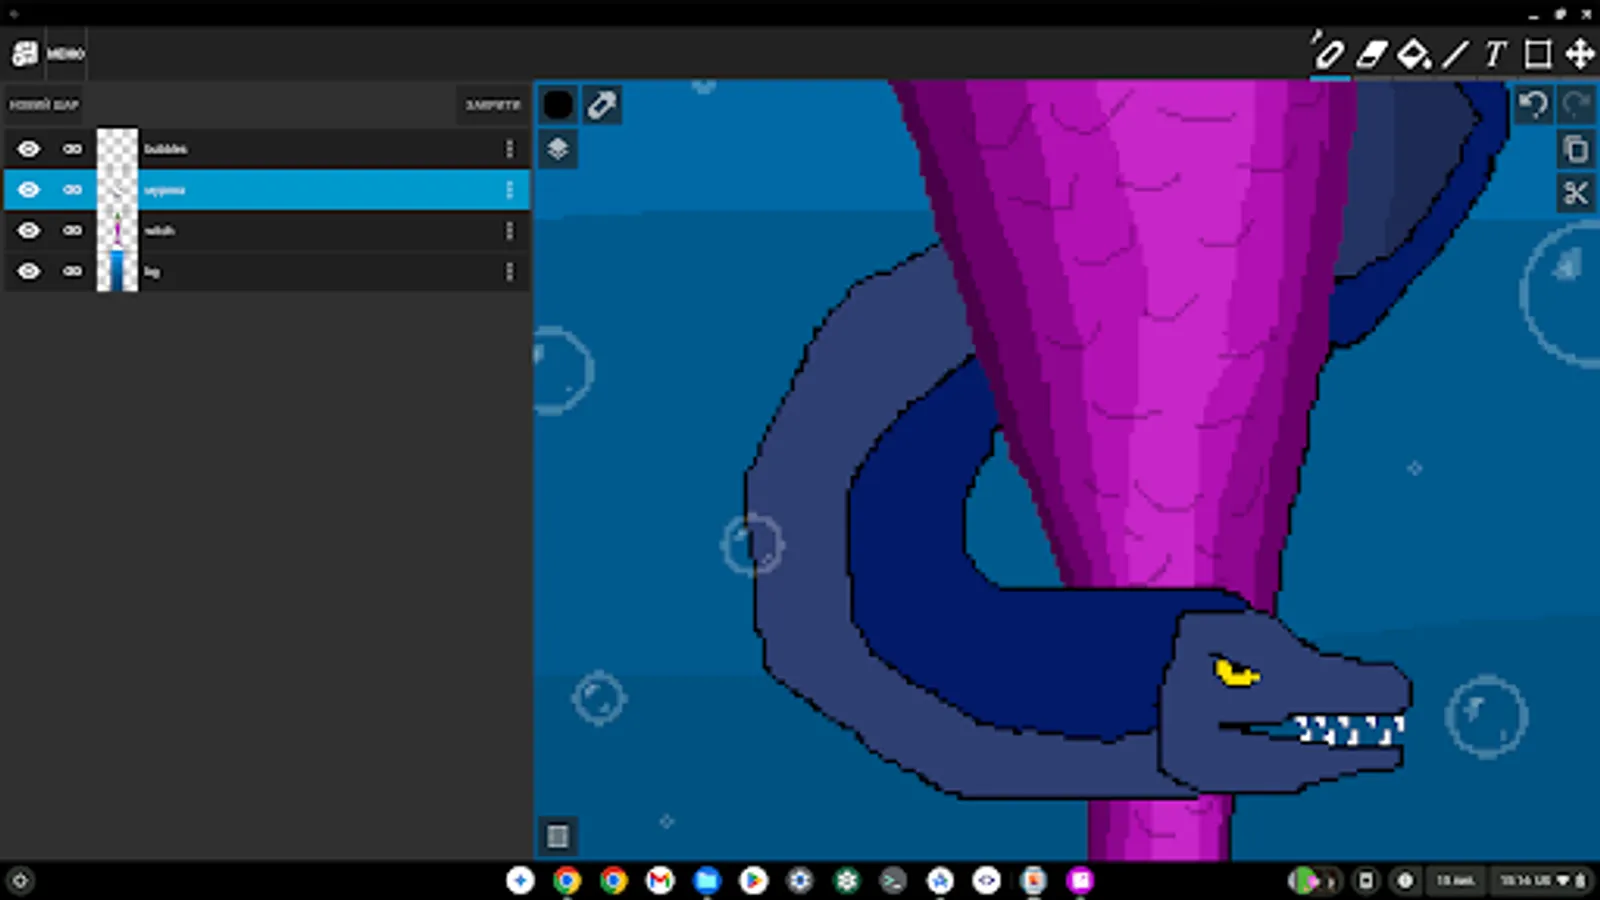Toggle the grid icon below the canvas
Screen dimensions: 1600x900
tap(557, 836)
